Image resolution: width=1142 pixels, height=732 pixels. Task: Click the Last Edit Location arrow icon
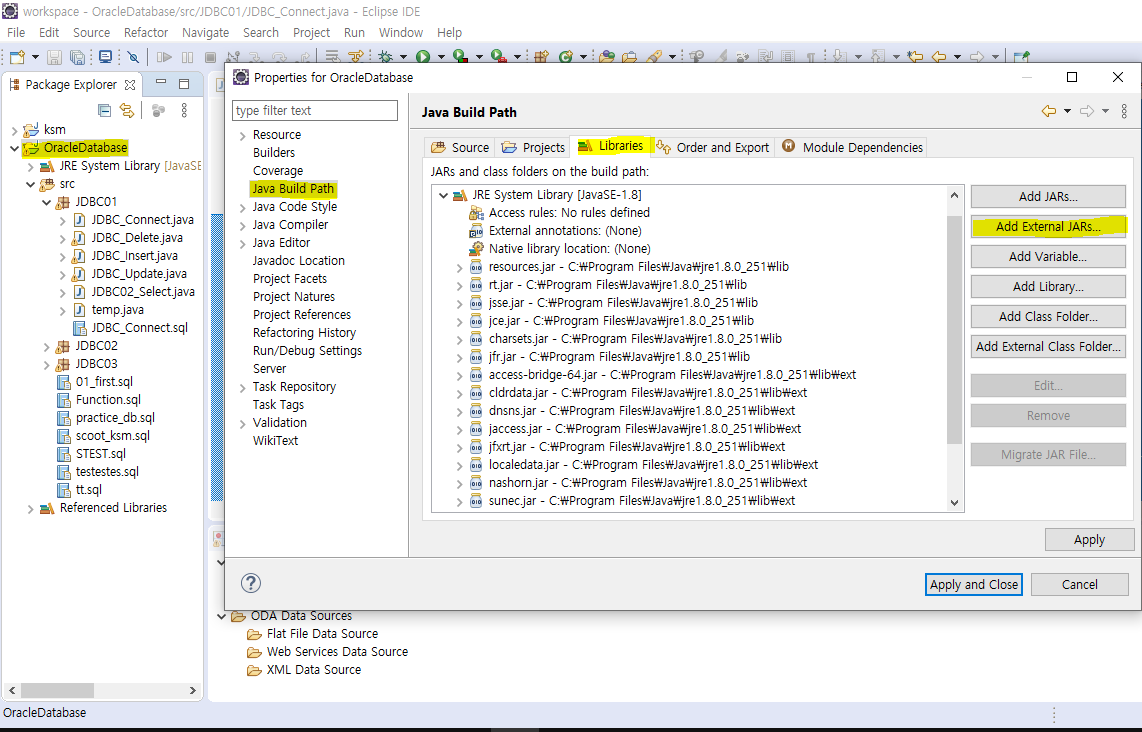(915, 57)
